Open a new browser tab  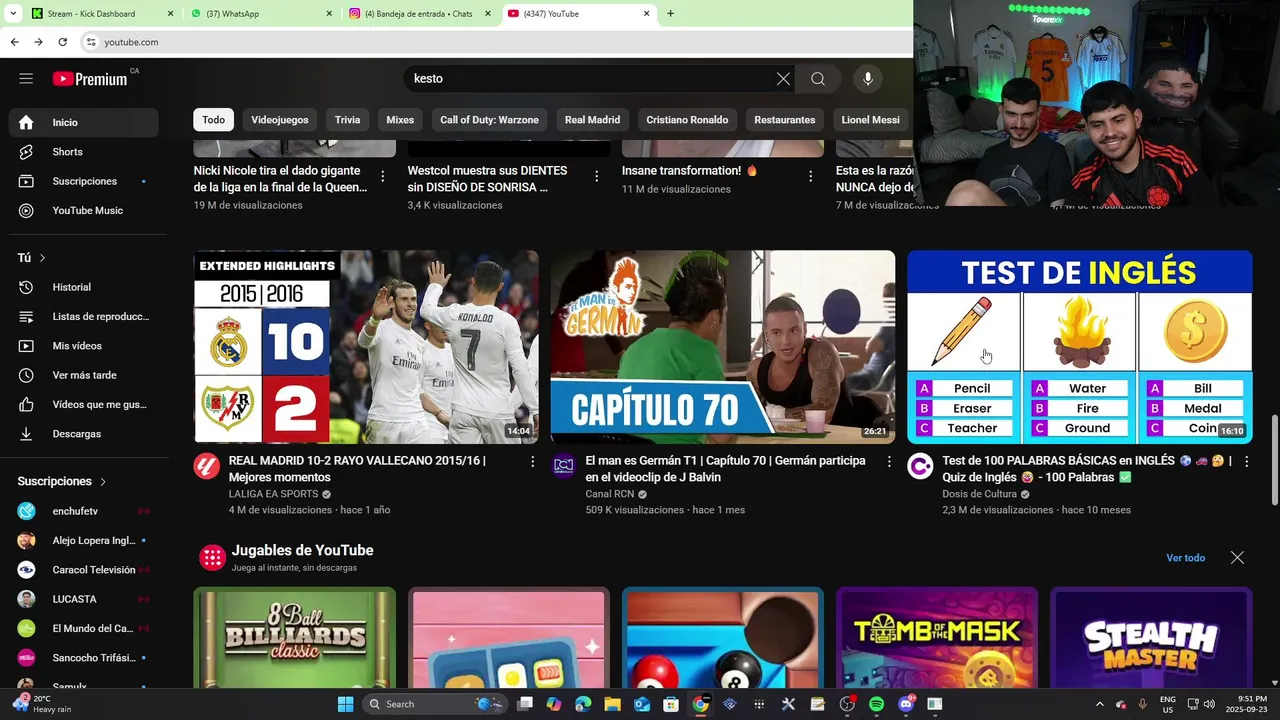670,14
